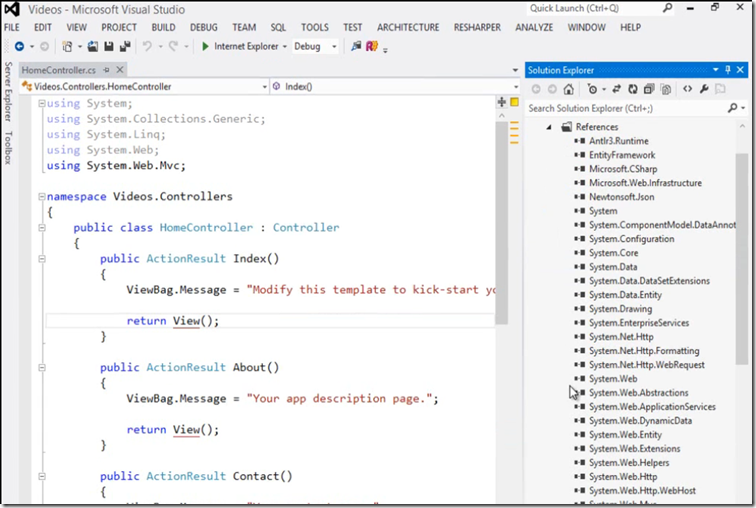Click the Navigate Backward toolbar icon
The width and height of the screenshot is (756, 508).
point(19,46)
